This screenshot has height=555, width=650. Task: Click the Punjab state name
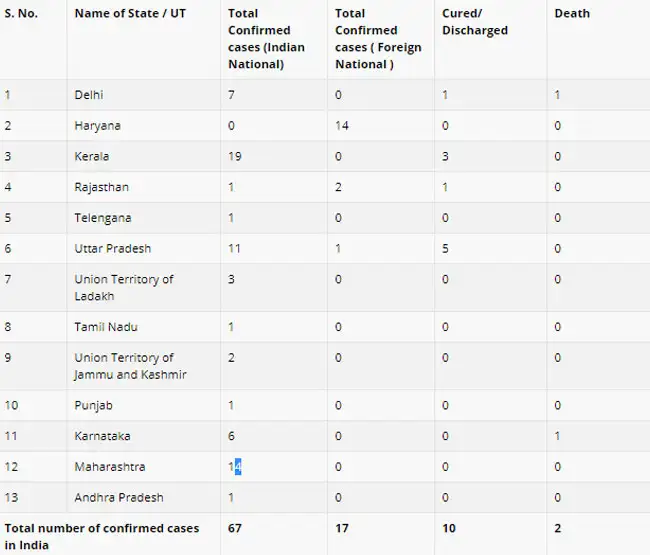(92, 405)
